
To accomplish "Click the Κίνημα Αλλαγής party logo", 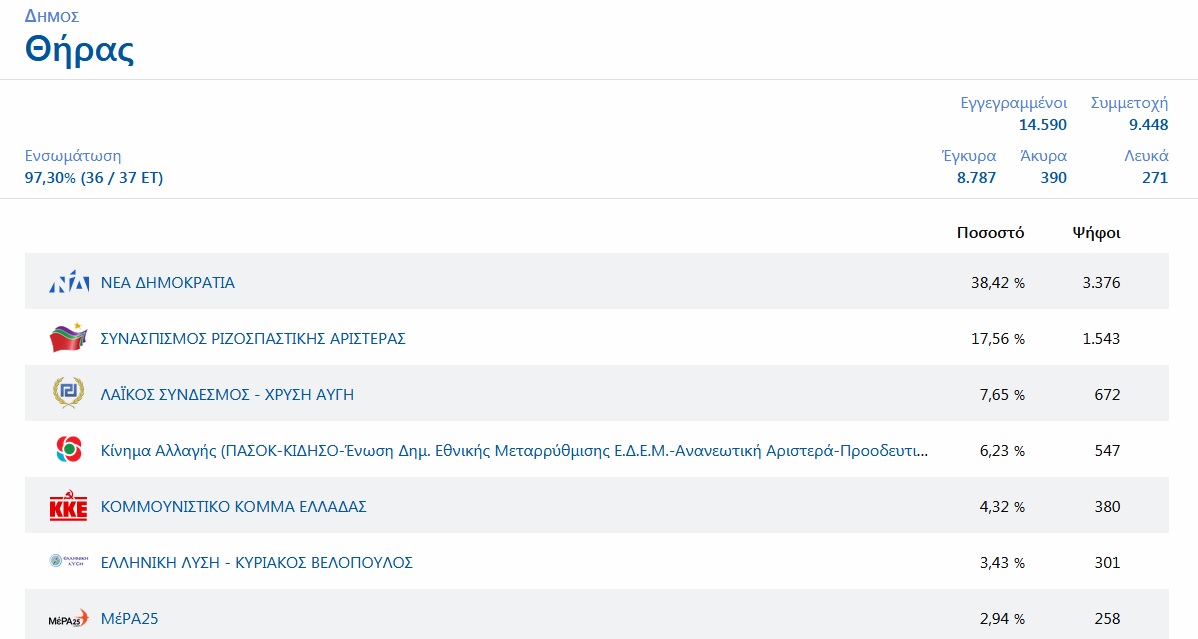I will click(x=69, y=450).
